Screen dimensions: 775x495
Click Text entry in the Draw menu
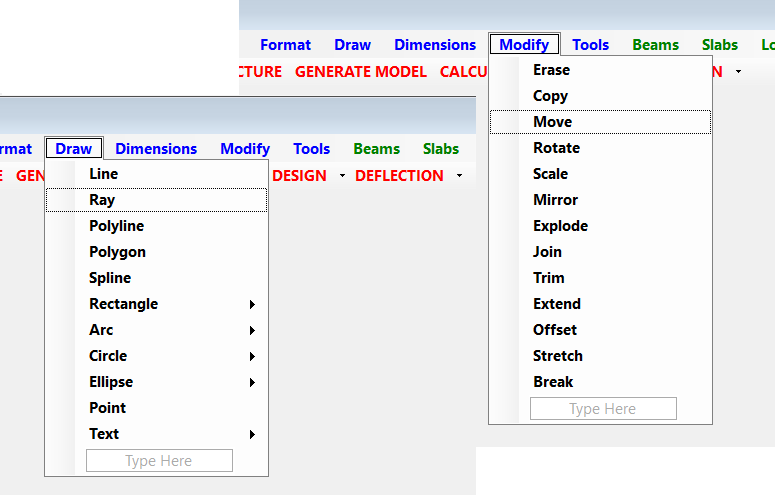pyautogui.click(x=156, y=434)
